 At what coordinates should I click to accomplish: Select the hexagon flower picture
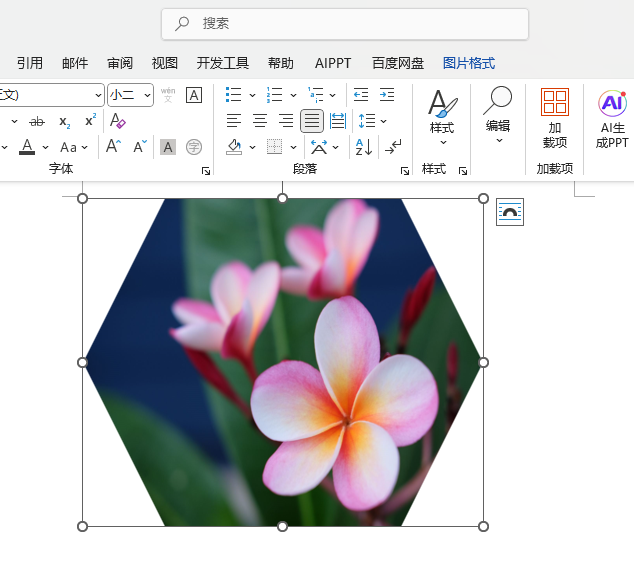click(x=283, y=362)
